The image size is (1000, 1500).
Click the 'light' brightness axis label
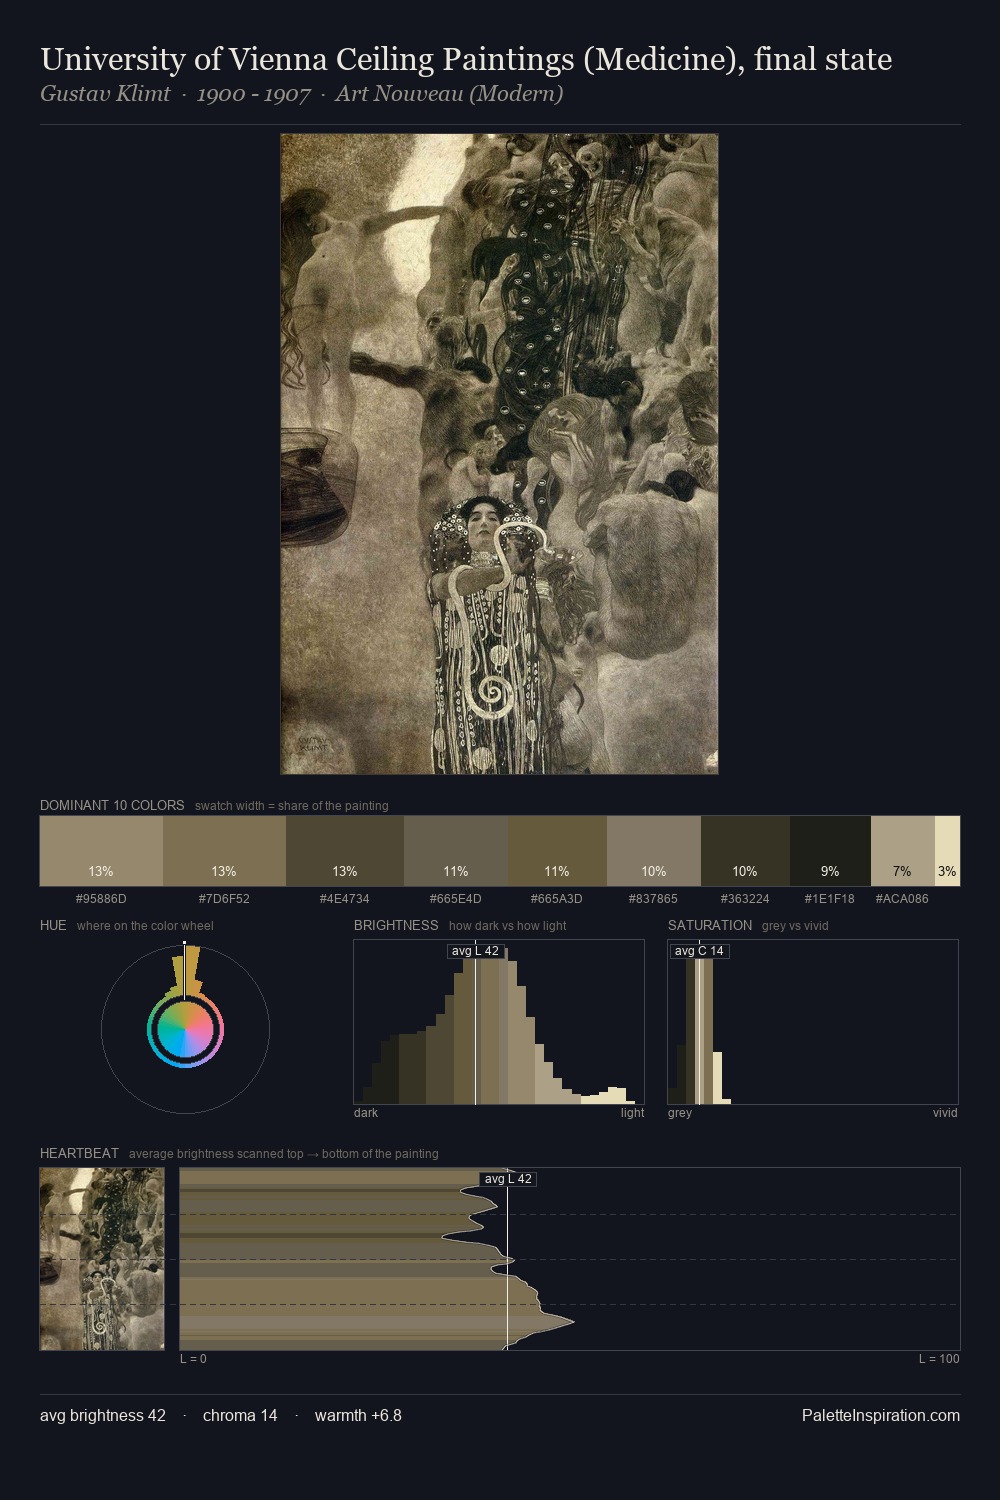tap(633, 1113)
